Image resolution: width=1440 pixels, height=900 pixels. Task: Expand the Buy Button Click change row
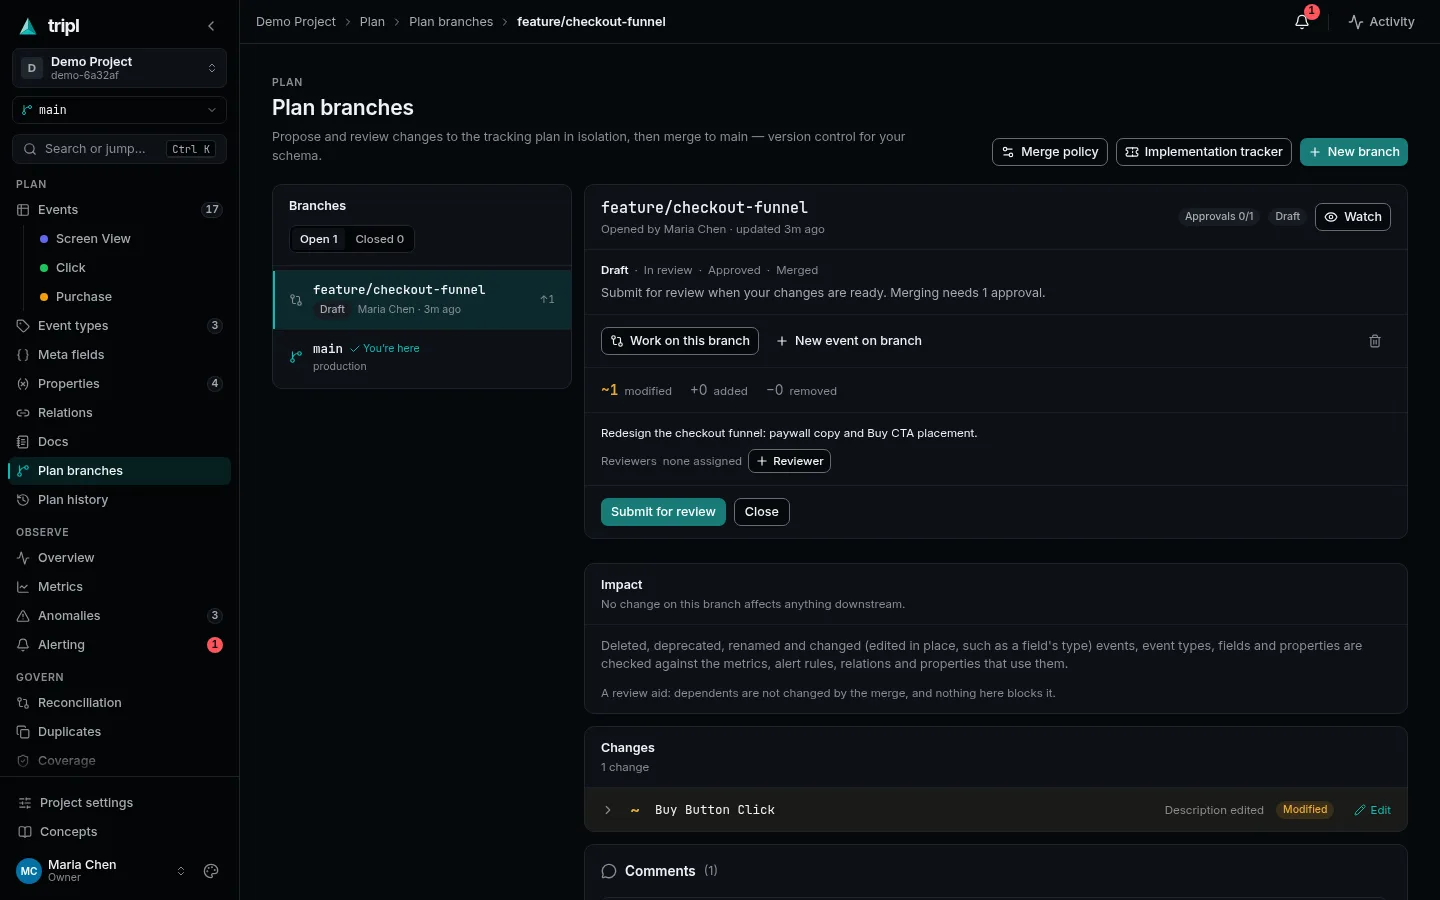[x=608, y=810]
